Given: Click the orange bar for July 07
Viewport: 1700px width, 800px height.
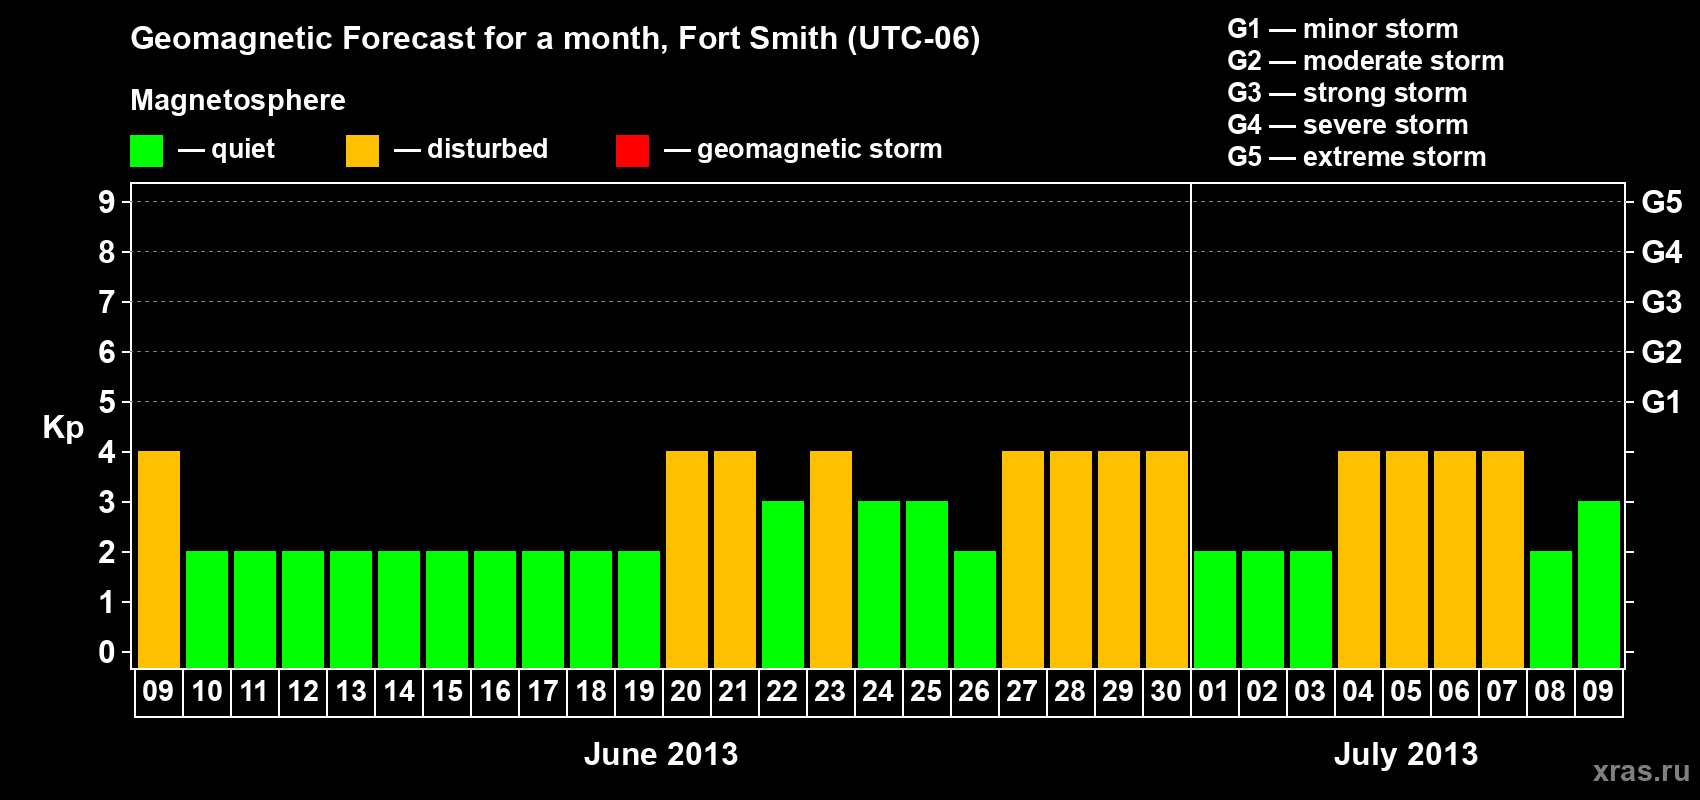Looking at the screenshot, I should pos(1503,560).
